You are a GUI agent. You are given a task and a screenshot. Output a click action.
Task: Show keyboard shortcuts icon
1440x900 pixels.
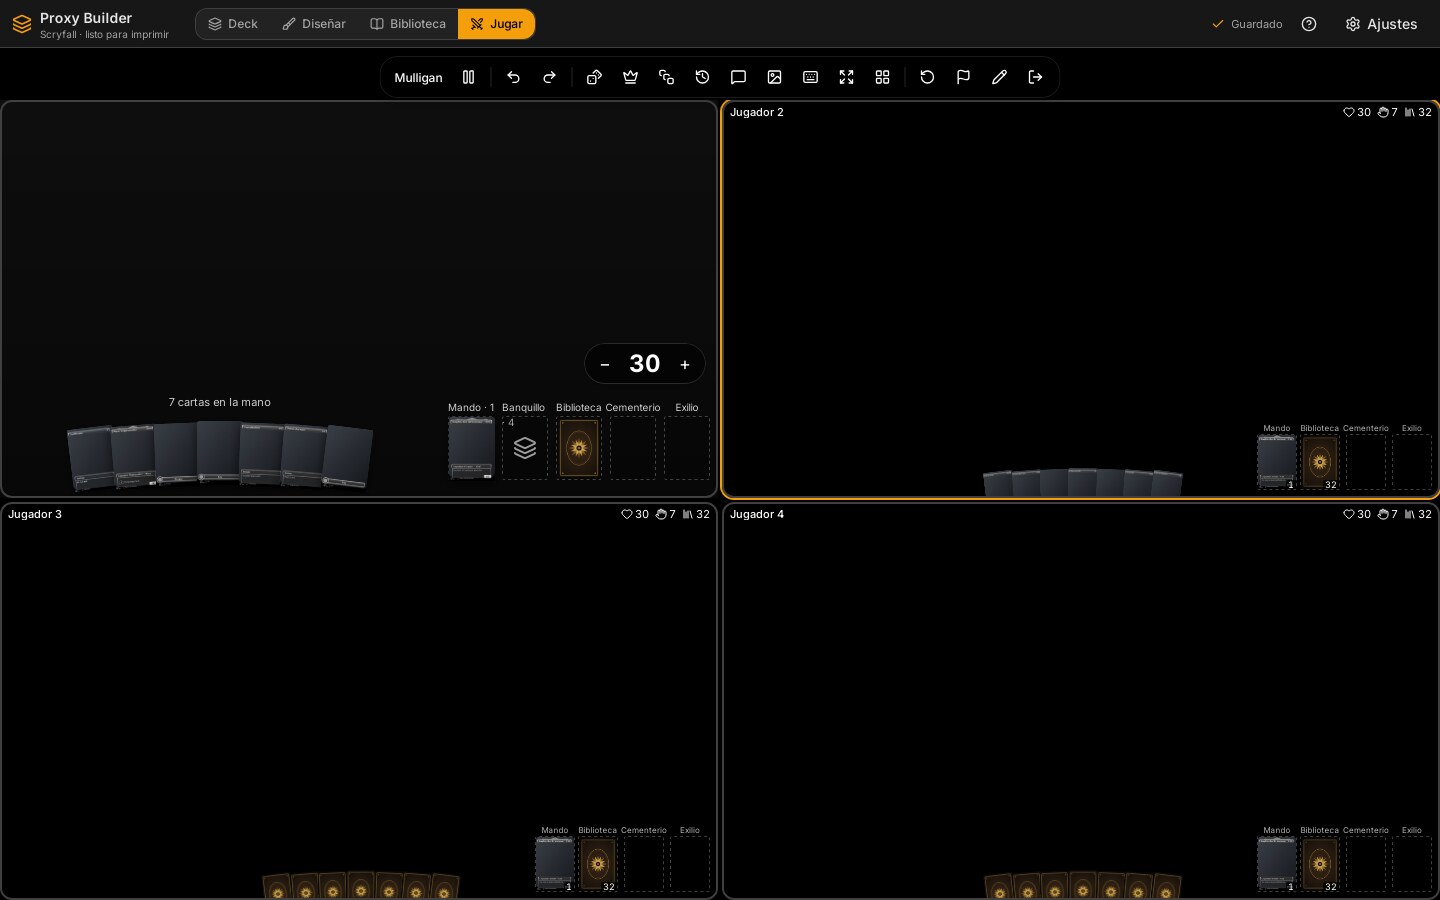click(810, 77)
